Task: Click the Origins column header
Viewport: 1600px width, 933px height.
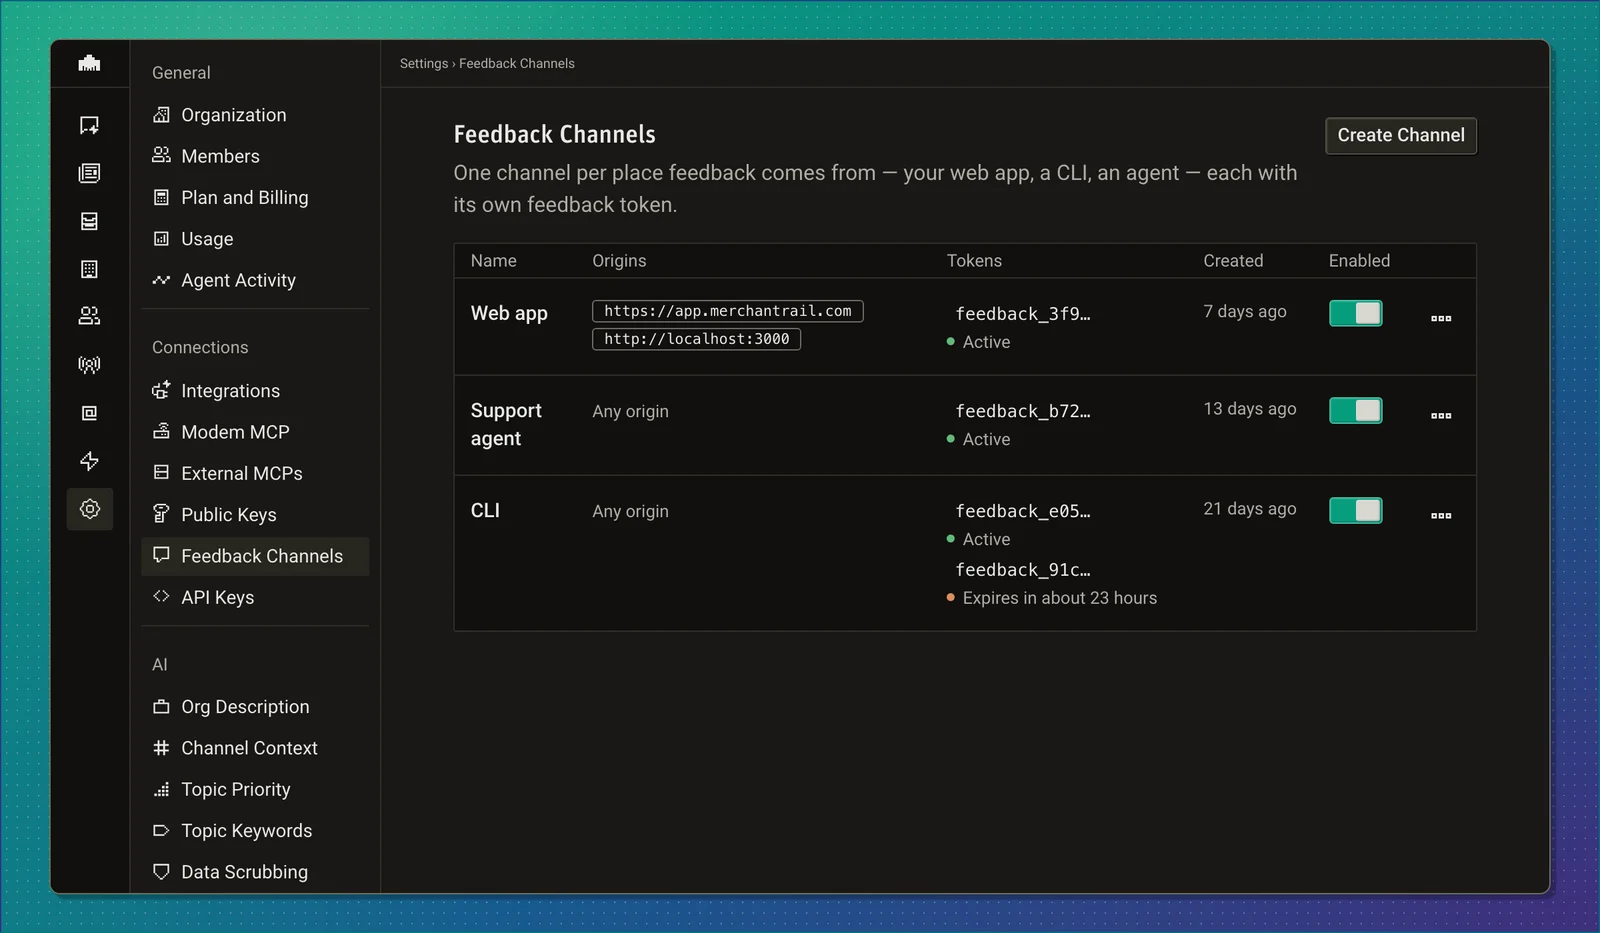Action: click(619, 260)
